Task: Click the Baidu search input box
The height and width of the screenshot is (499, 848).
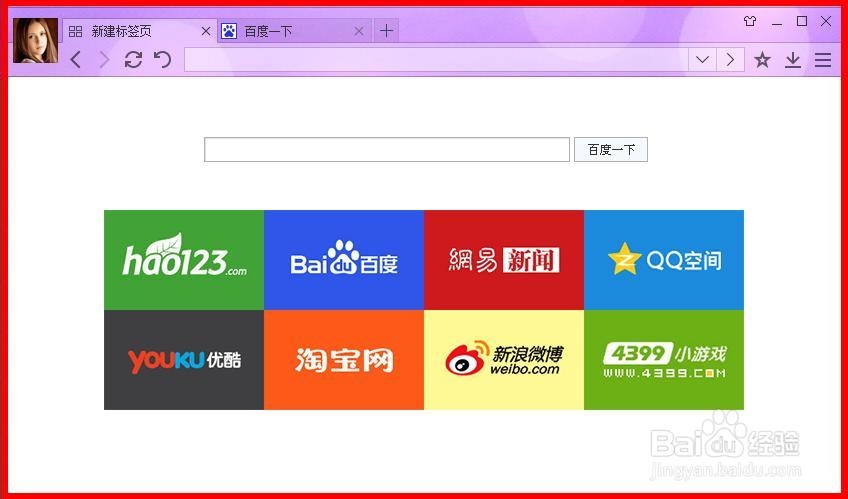Action: tap(387, 150)
